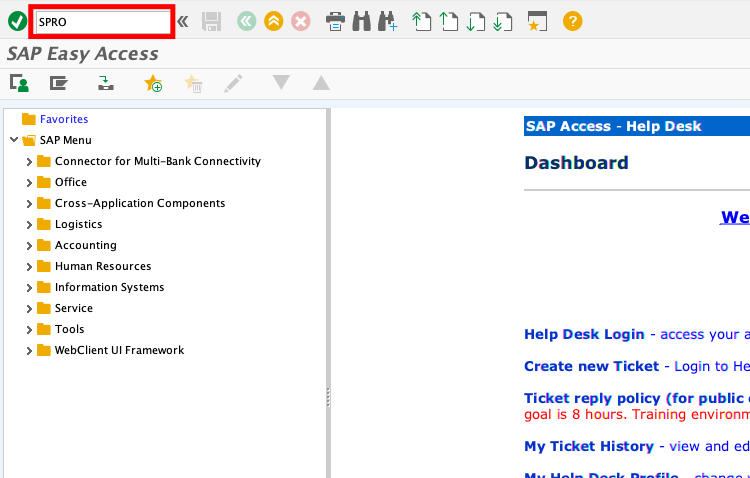Click the SAP Access - Help Desk header
The image size is (750, 478).
[x=613, y=126]
